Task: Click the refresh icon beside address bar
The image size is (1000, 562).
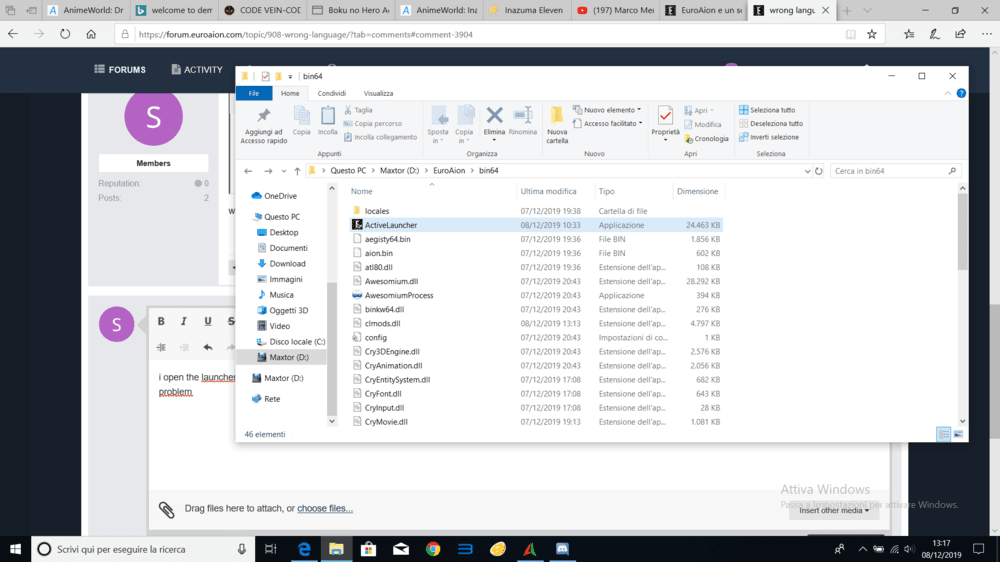Action: 819,171
